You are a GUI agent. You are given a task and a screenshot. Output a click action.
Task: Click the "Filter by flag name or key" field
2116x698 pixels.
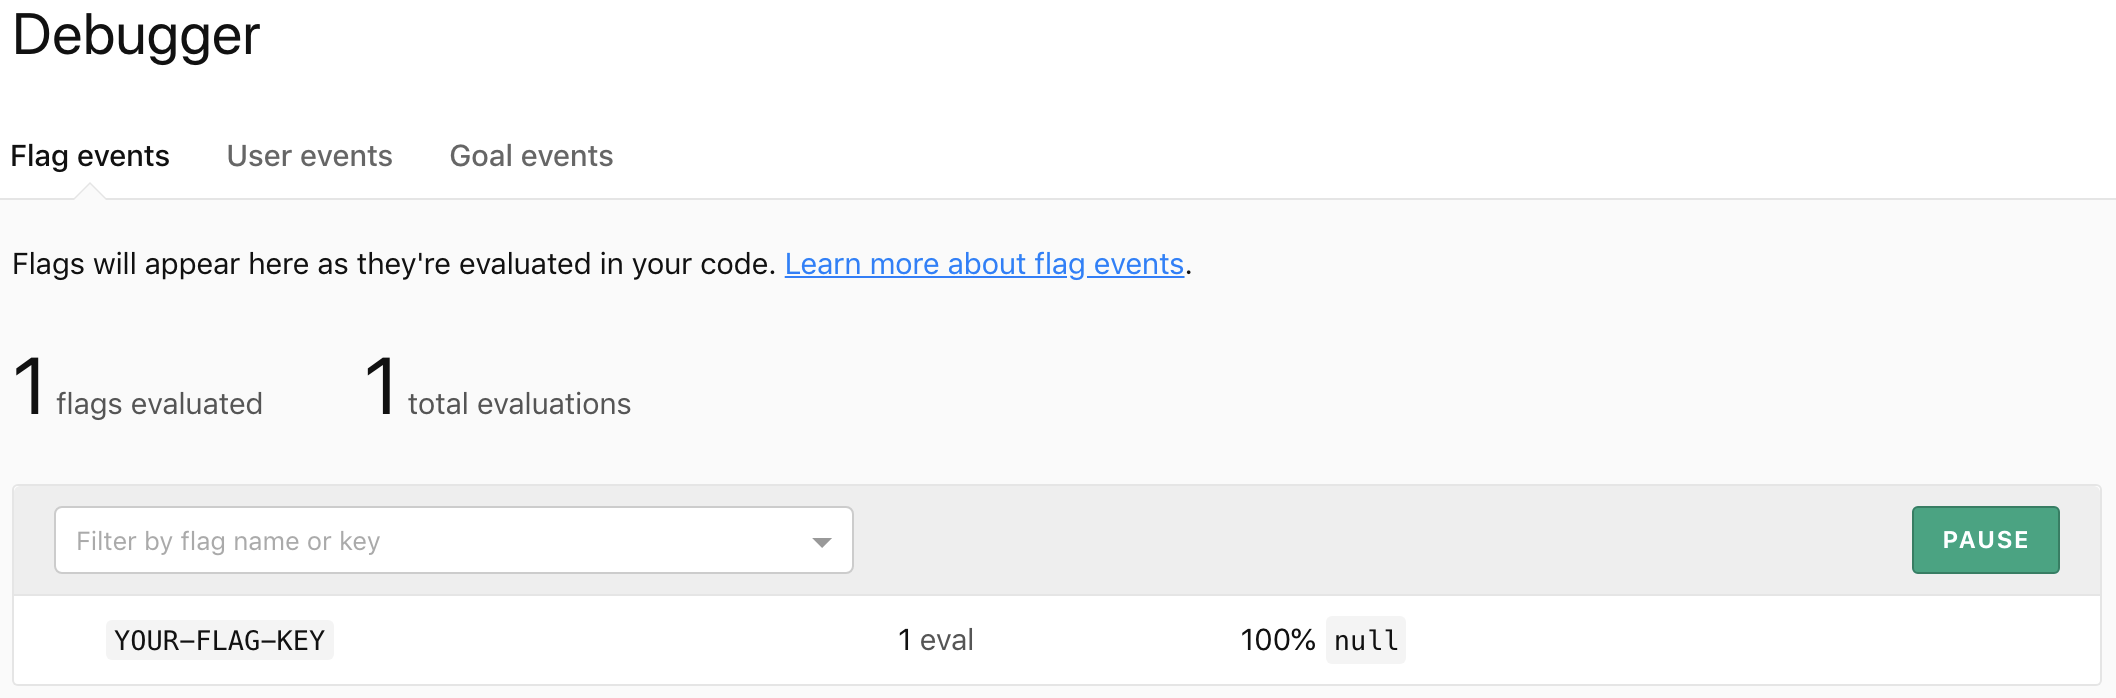click(x=400, y=540)
